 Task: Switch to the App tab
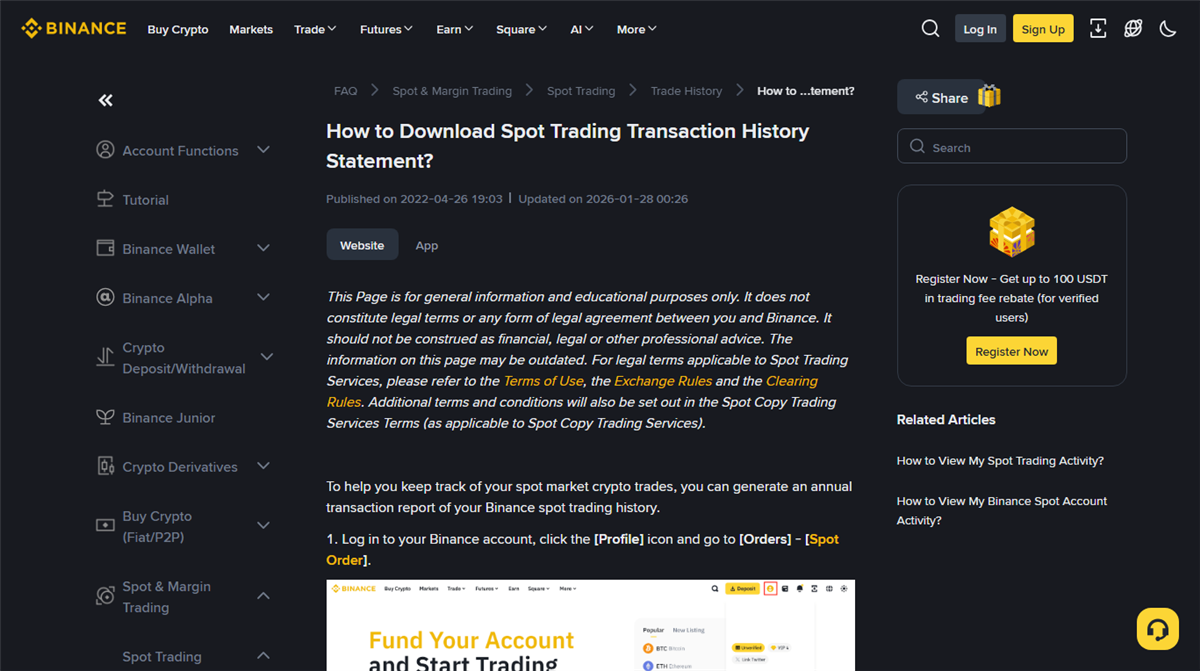click(427, 245)
